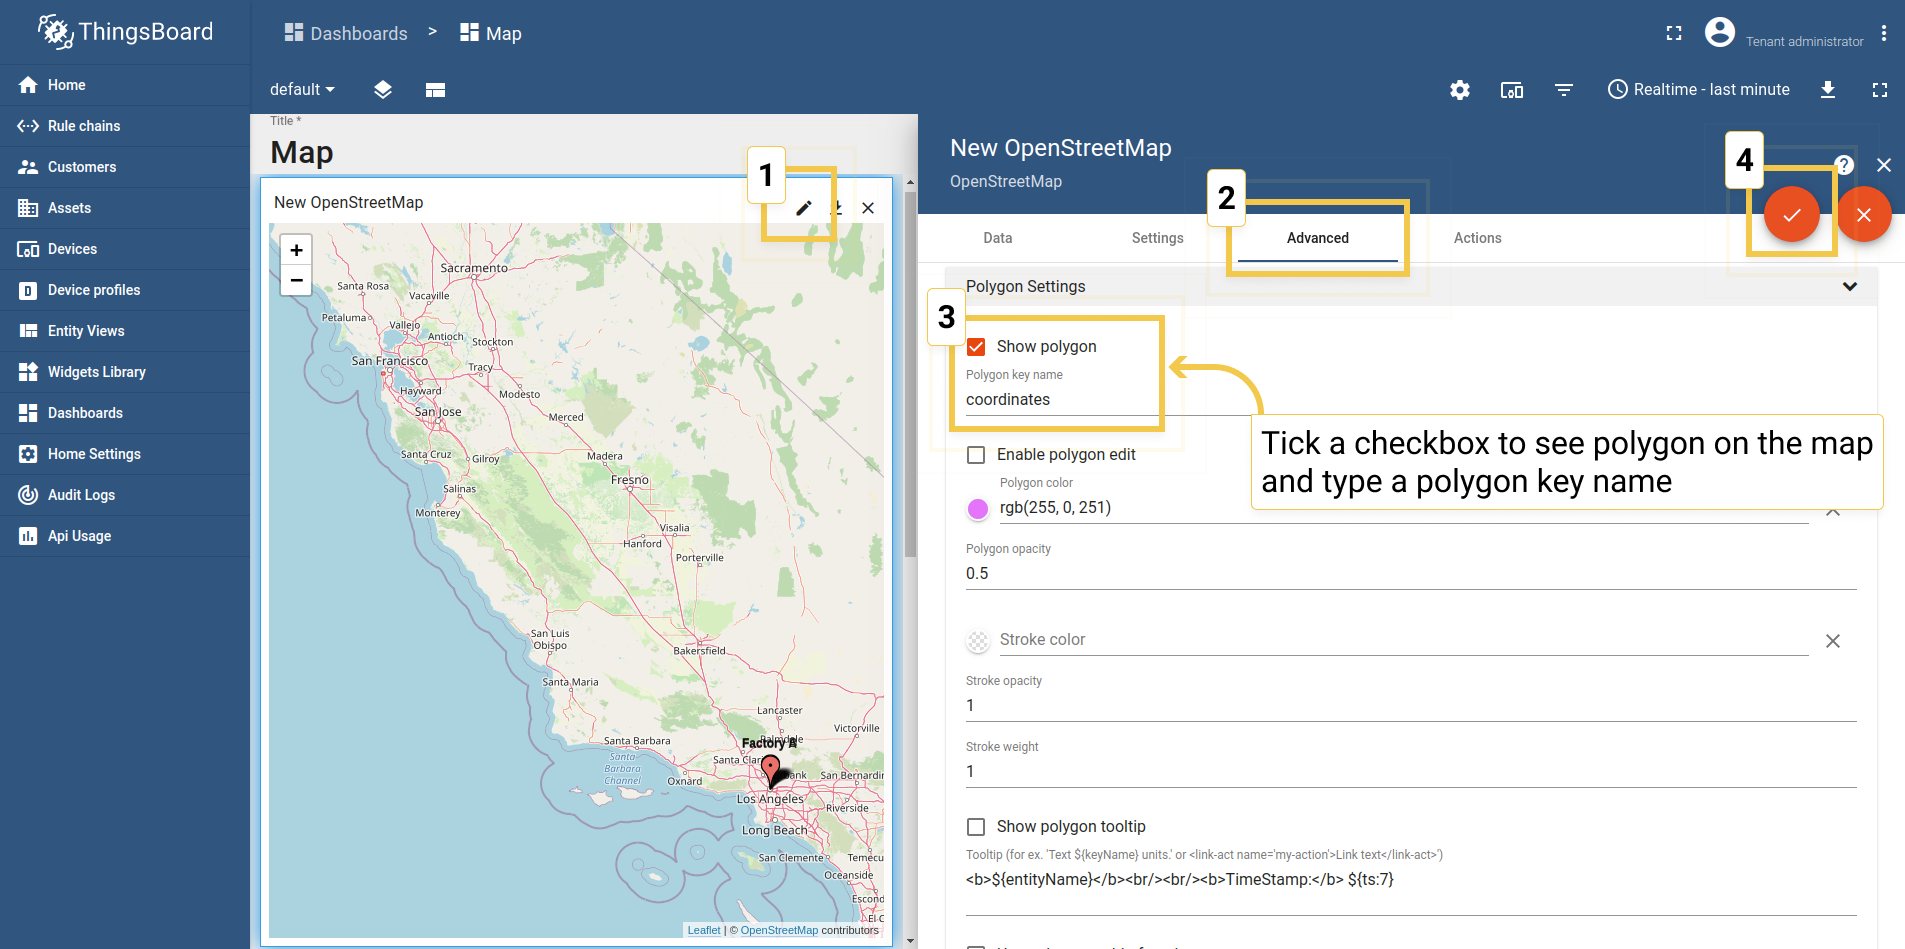The width and height of the screenshot is (1905, 949).
Task: Open Leaflet attribution link
Action: click(x=704, y=930)
